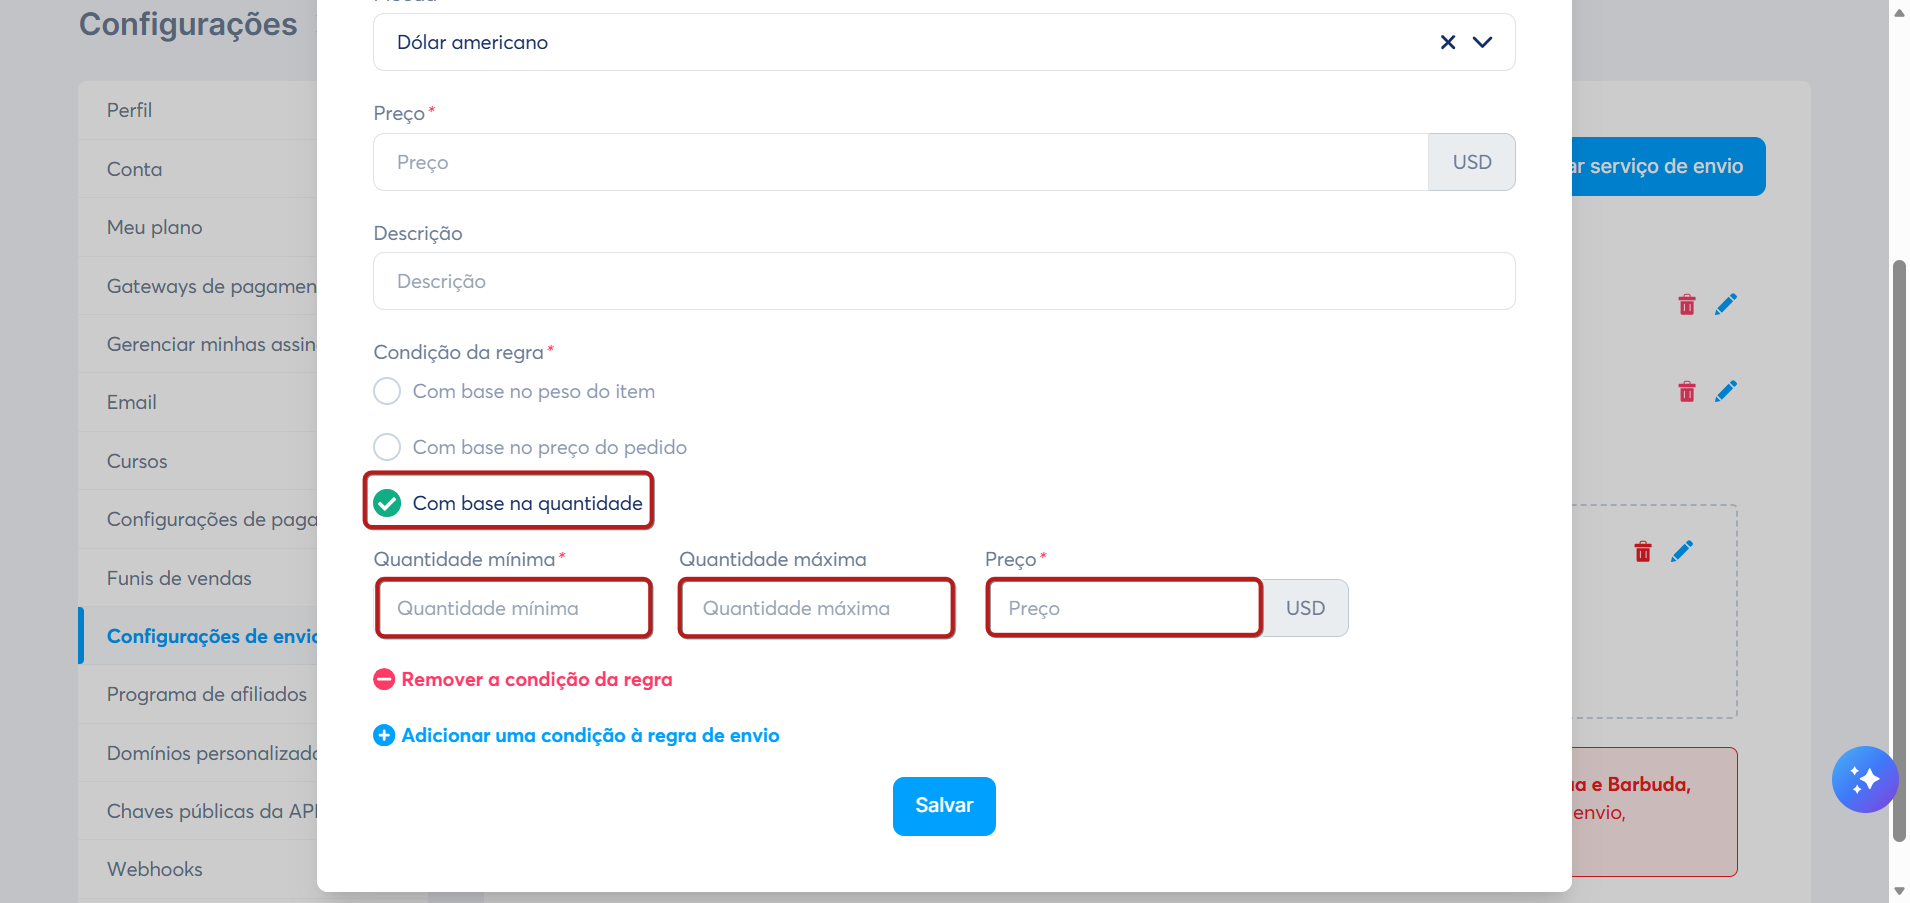This screenshot has width=1910, height=903.
Task: Go to Programa de afiliados settings
Action: tap(207, 694)
